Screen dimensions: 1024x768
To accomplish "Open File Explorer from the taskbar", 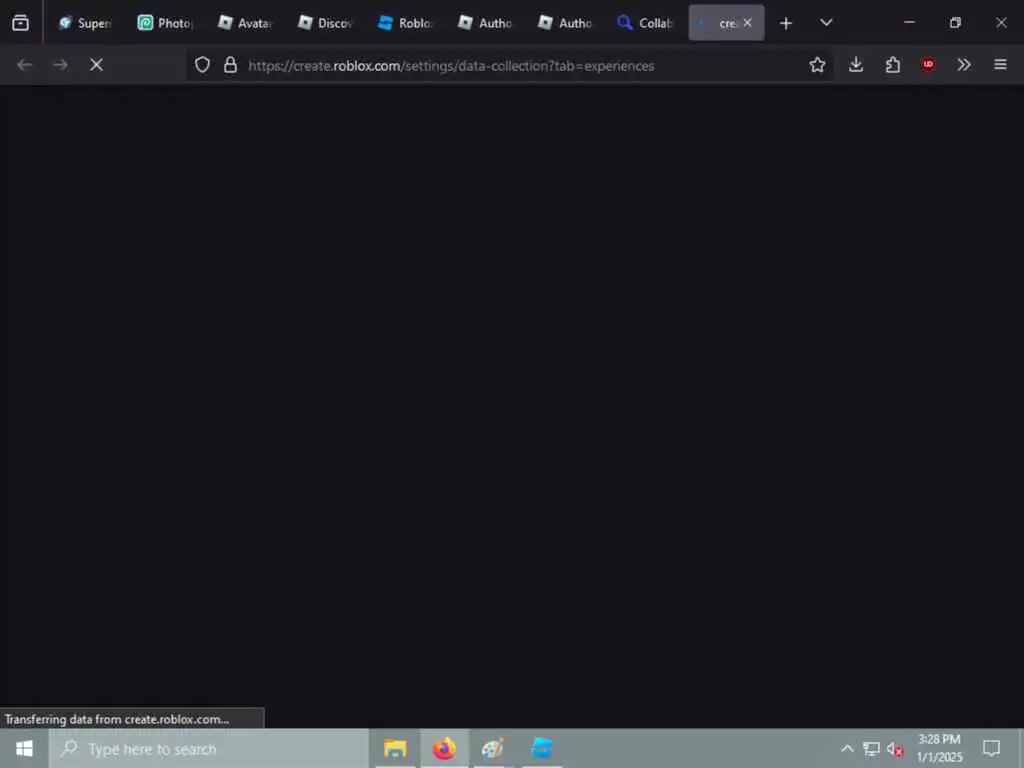I will (395, 748).
